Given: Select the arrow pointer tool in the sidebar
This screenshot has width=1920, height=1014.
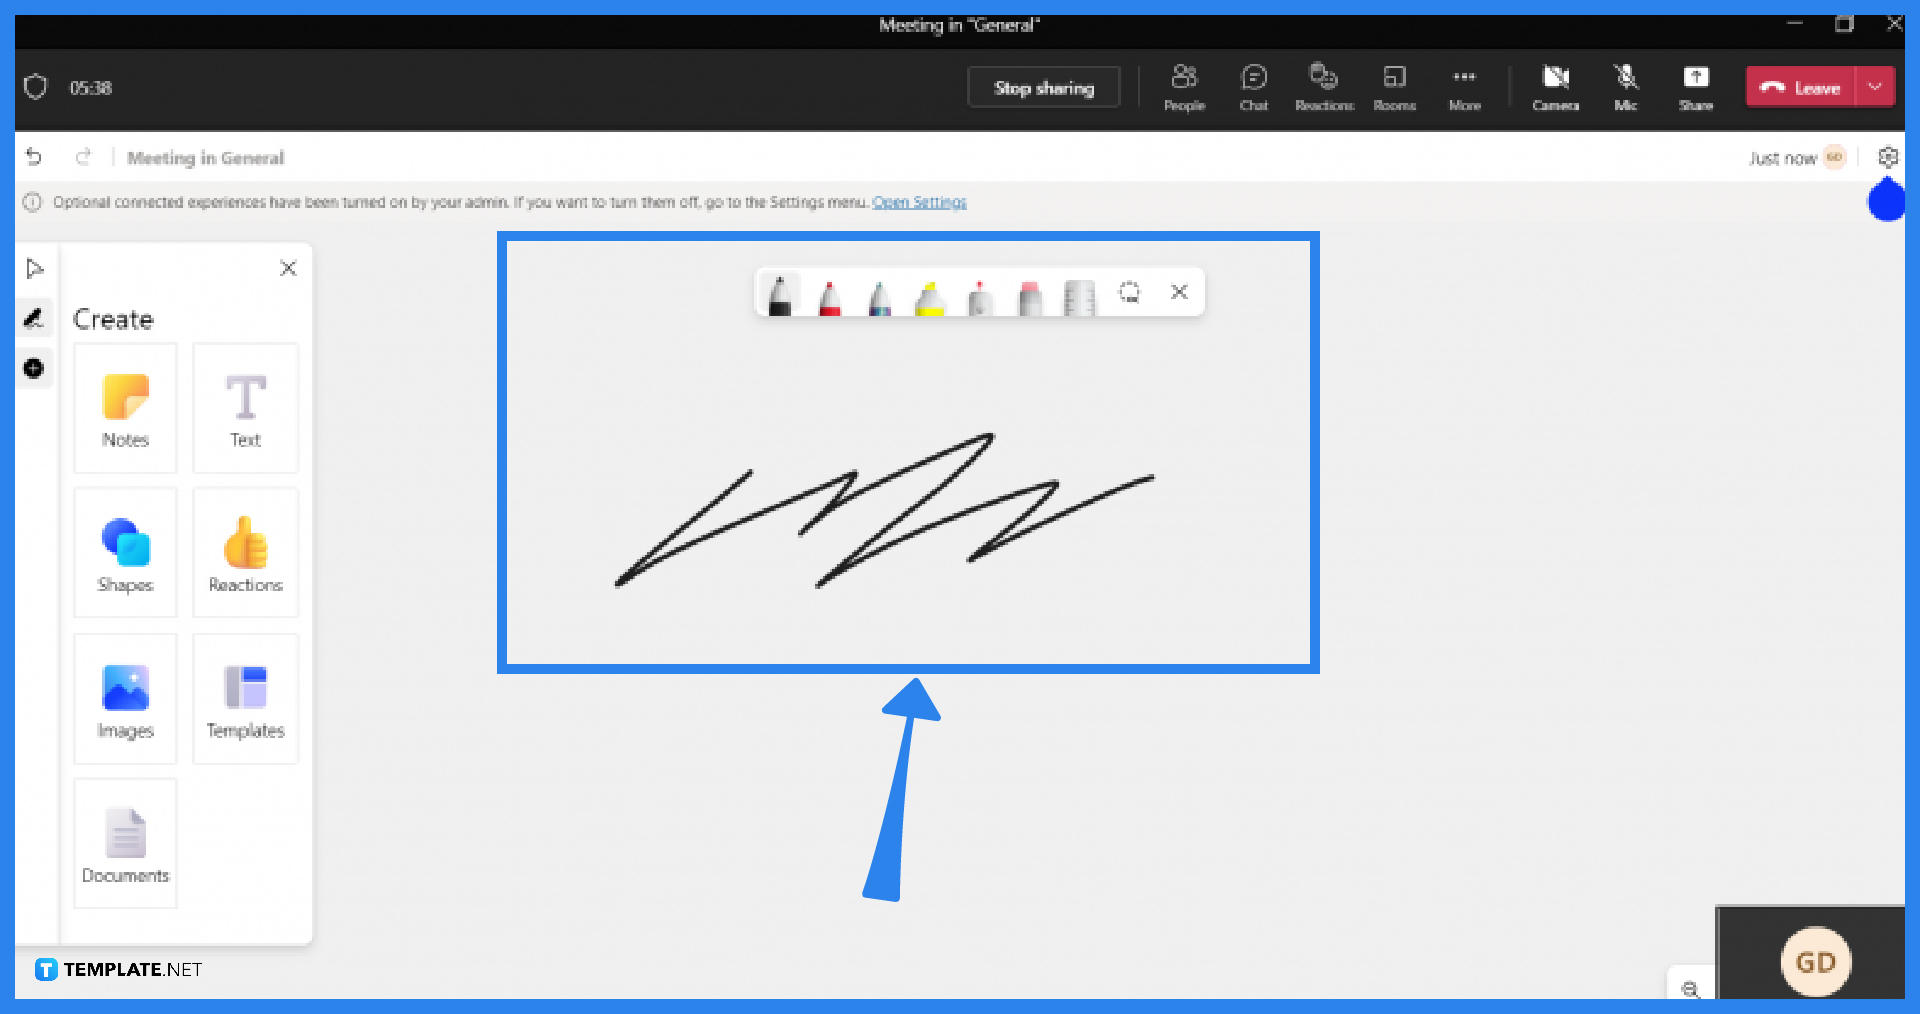Looking at the screenshot, I should [35, 268].
